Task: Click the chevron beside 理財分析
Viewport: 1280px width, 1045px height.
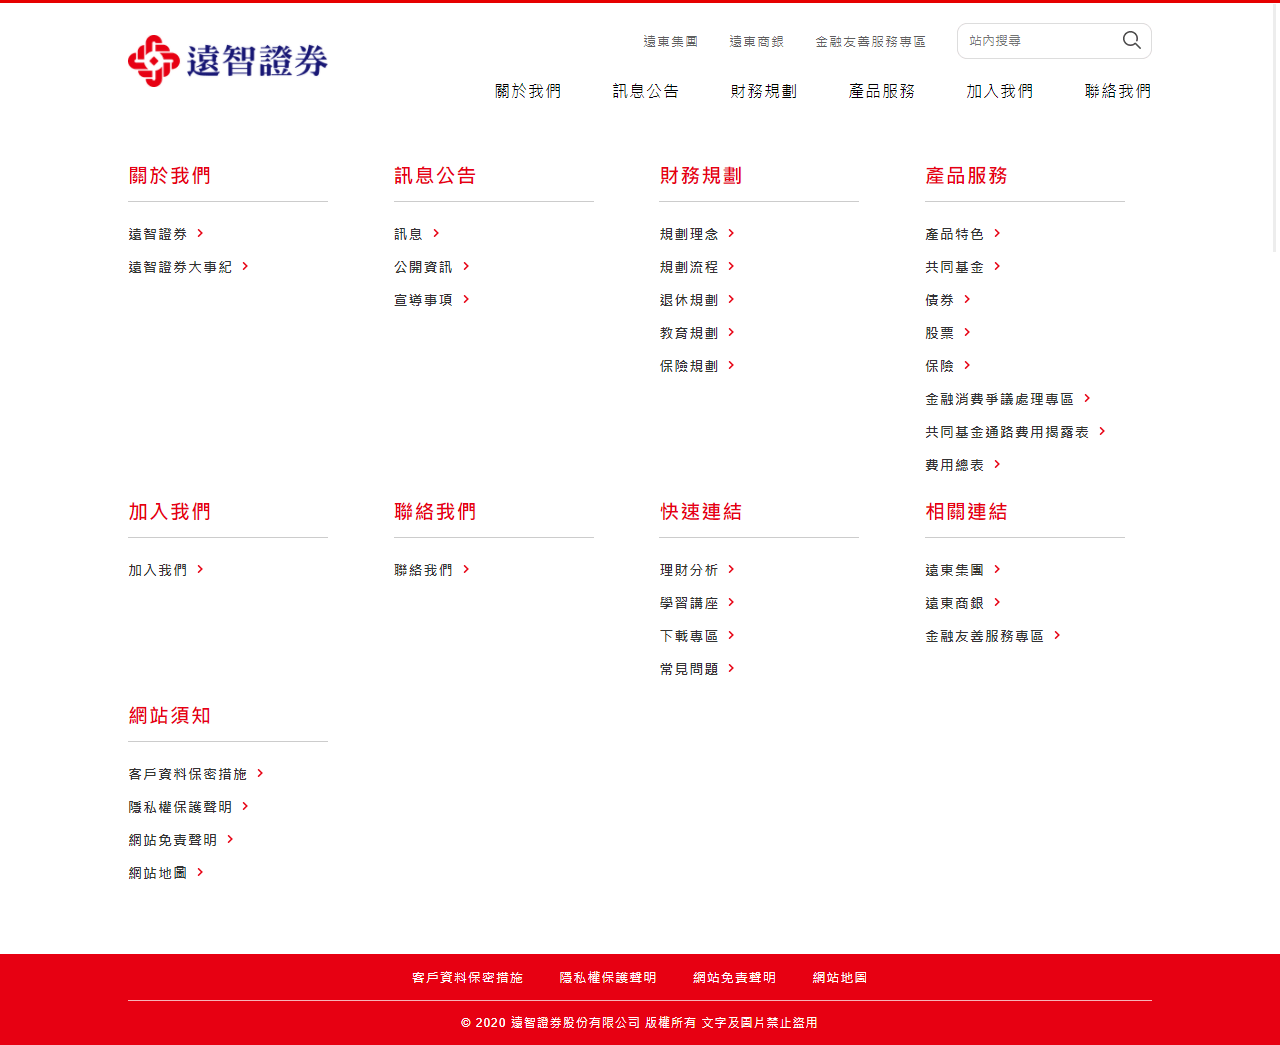Action: (731, 569)
